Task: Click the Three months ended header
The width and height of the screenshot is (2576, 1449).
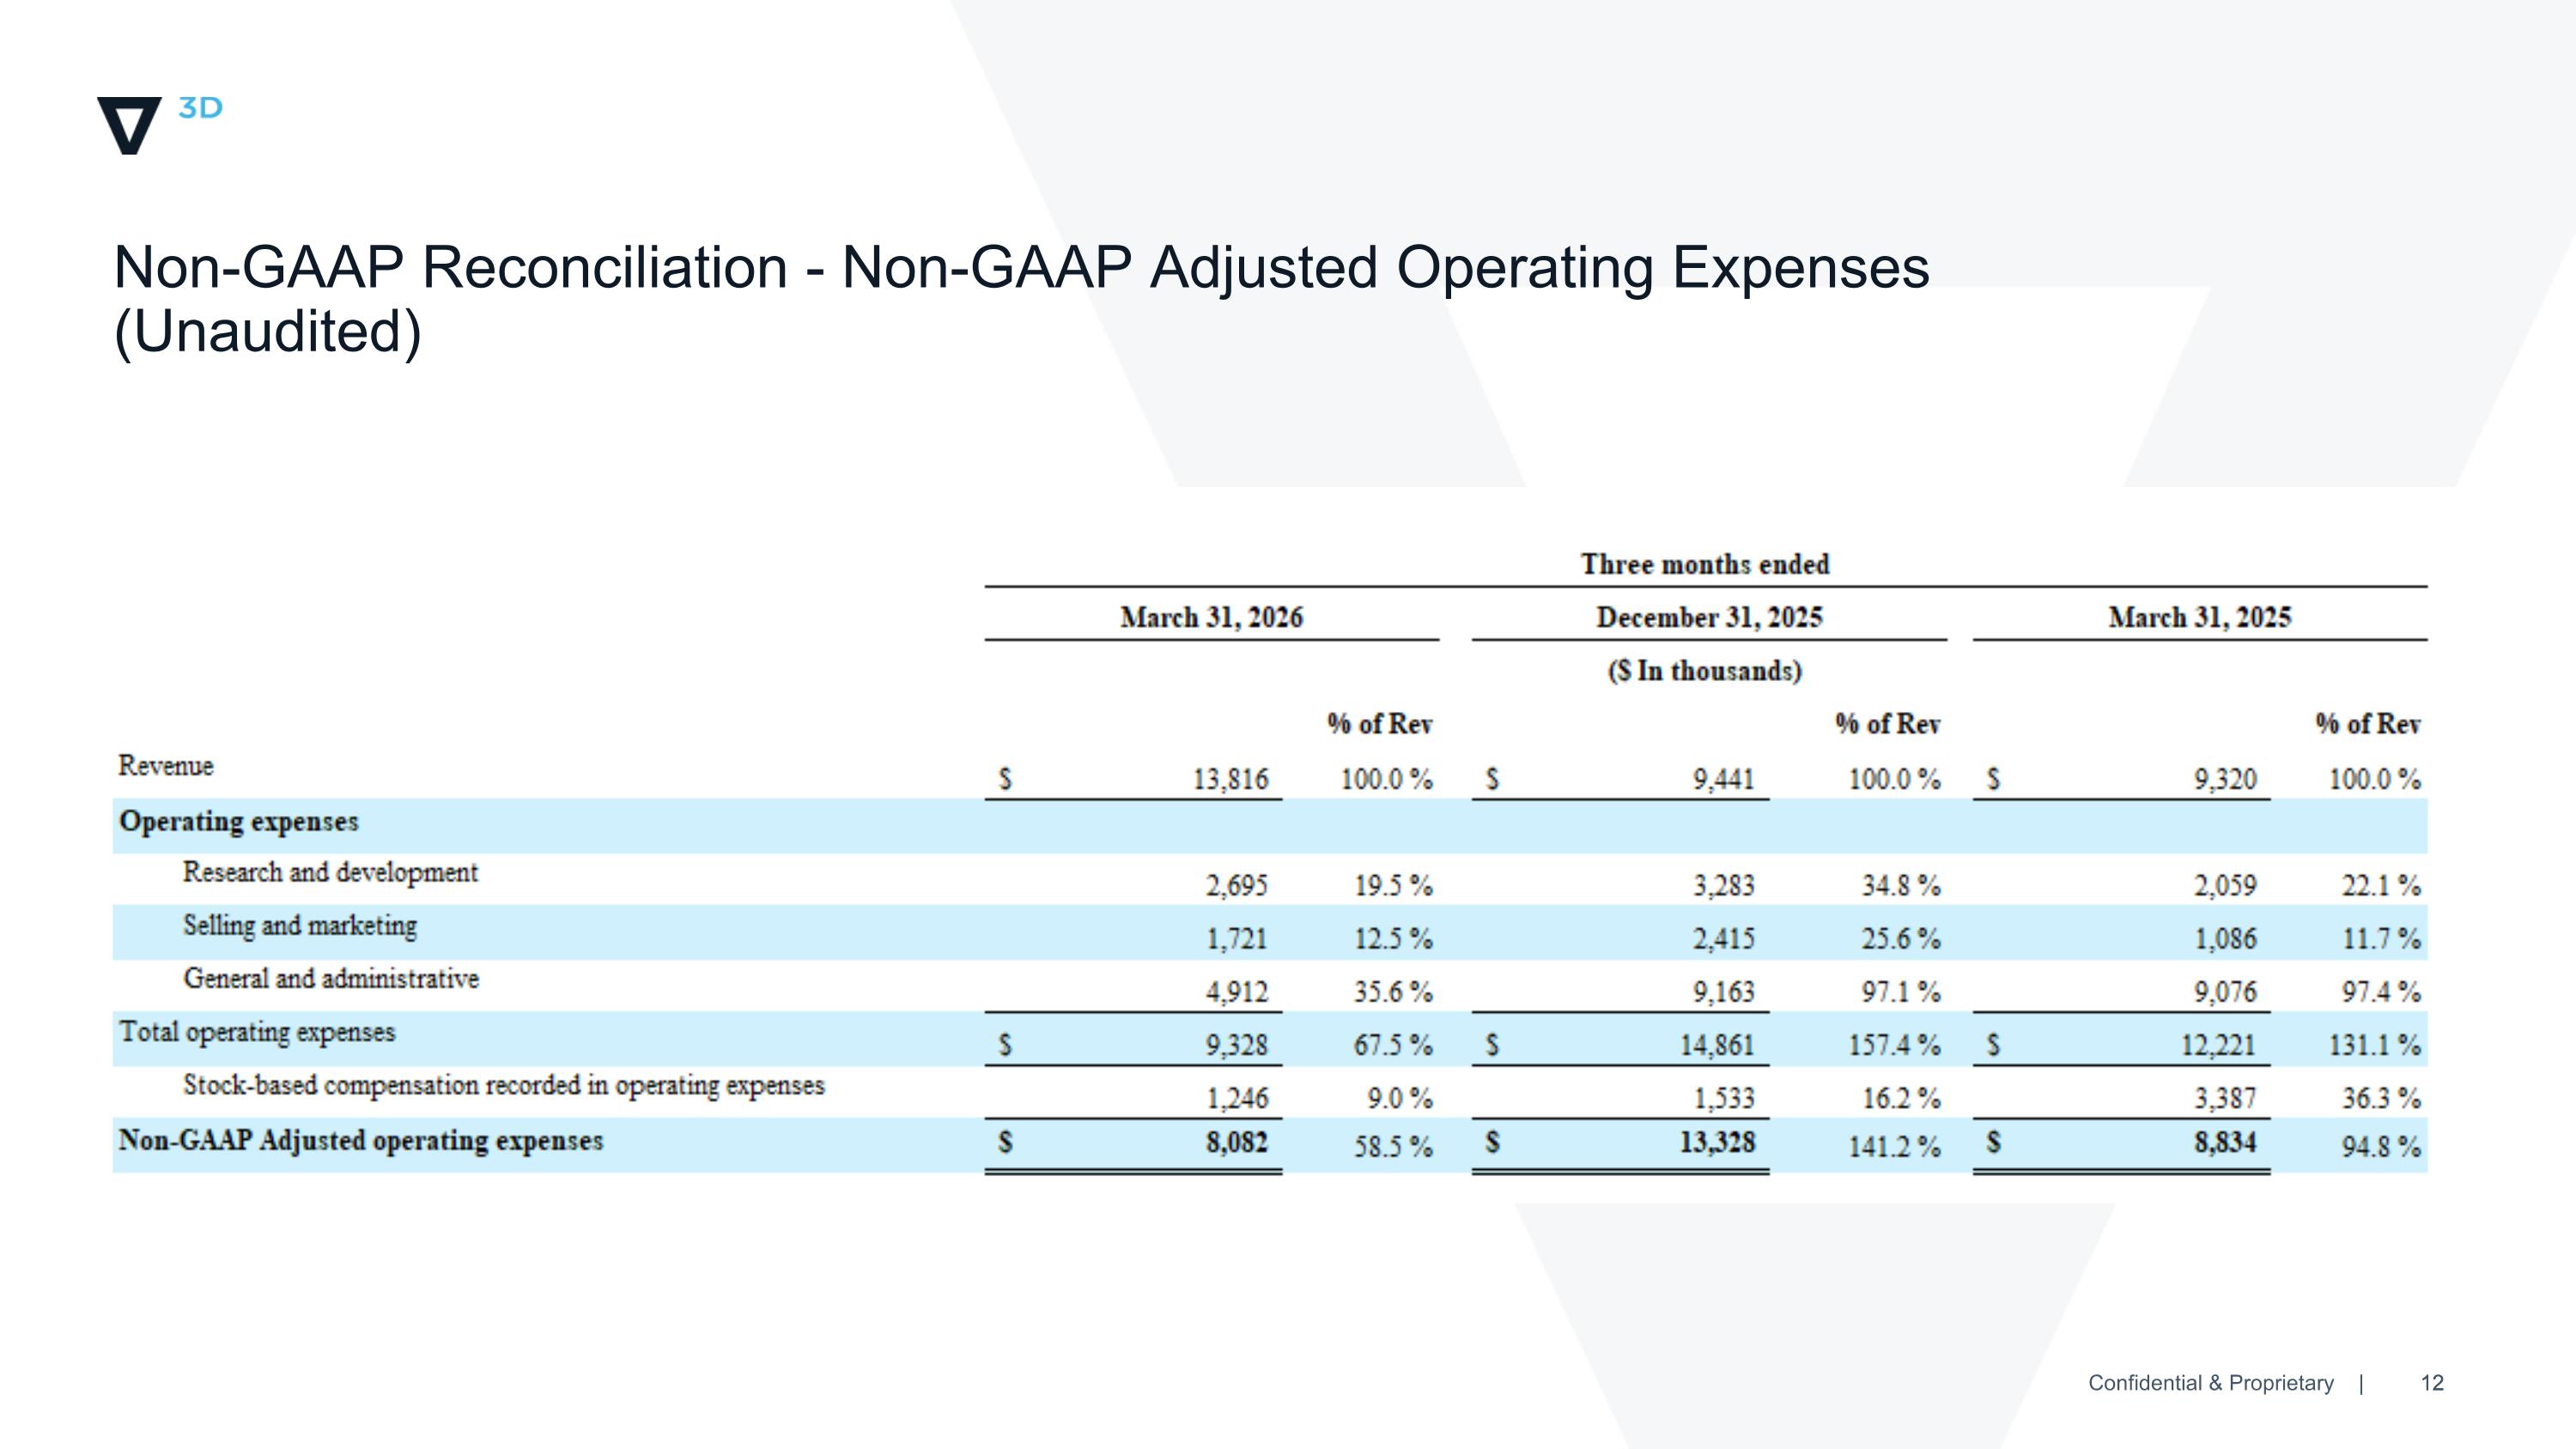Action: pos(1705,564)
